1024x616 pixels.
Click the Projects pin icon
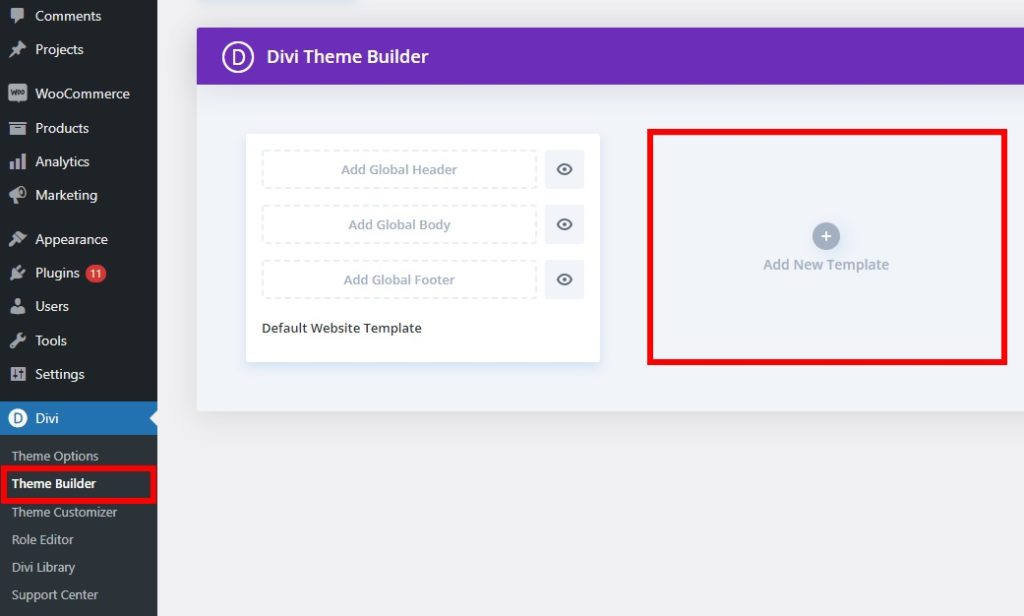pyautogui.click(x=18, y=49)
